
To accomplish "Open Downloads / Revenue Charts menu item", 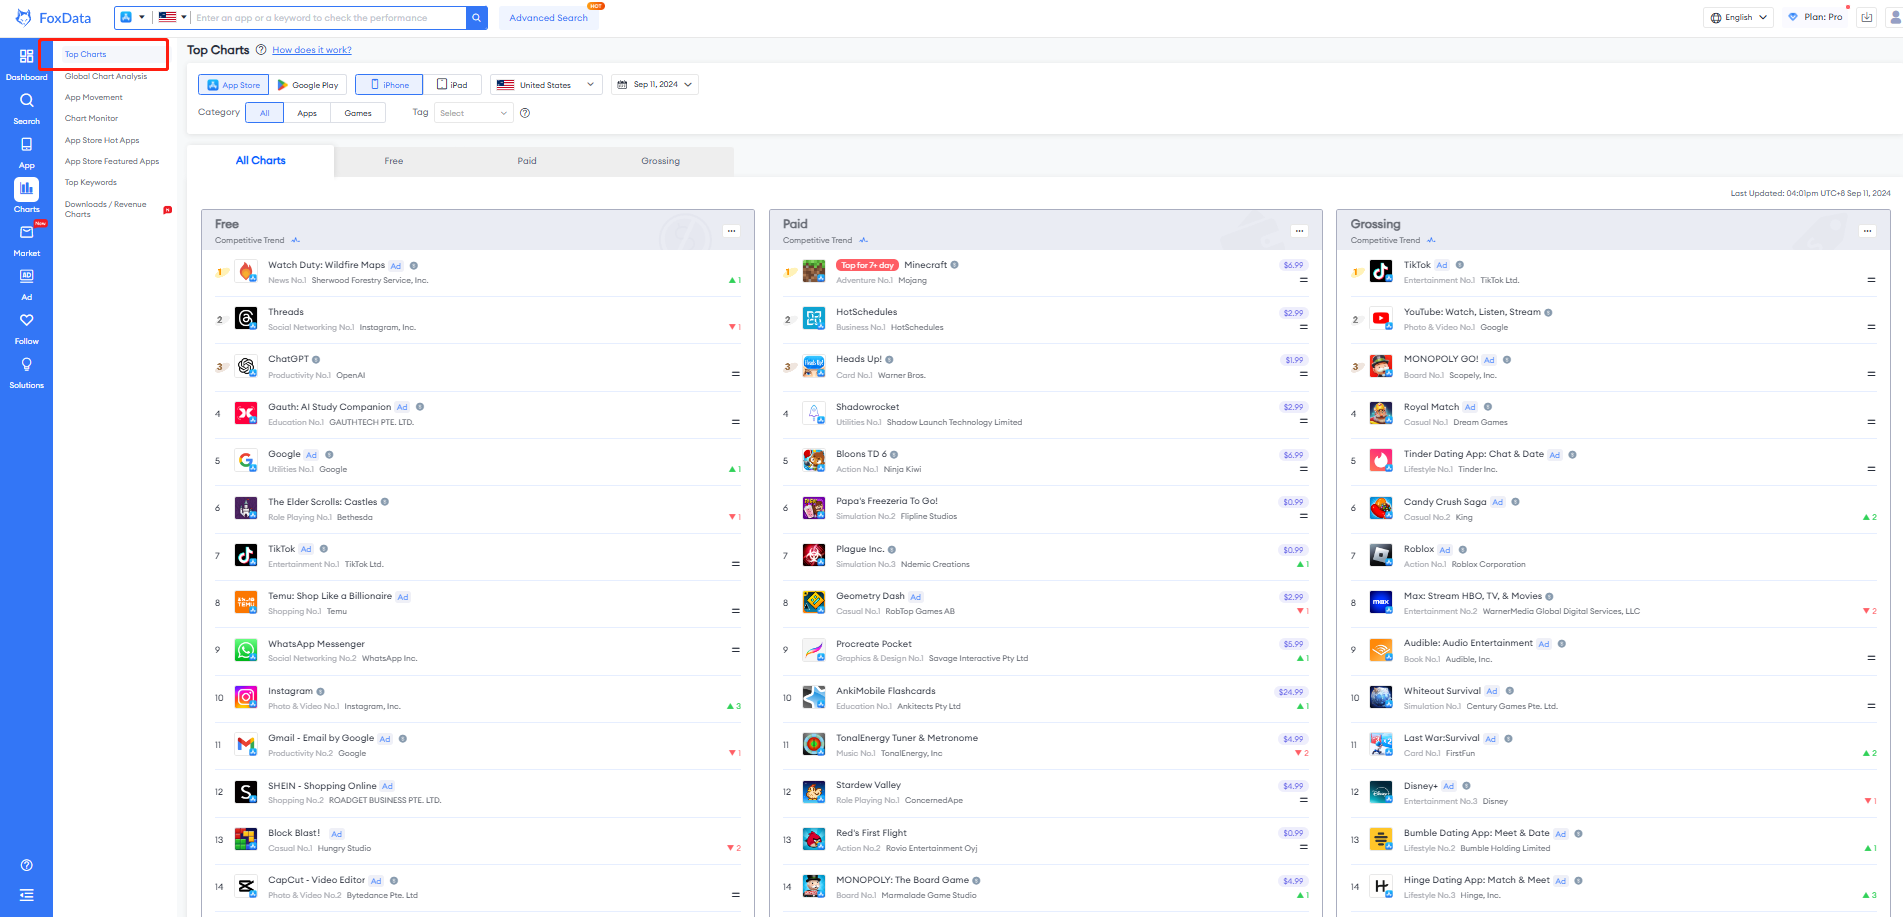I will click(x=106, y=209).
